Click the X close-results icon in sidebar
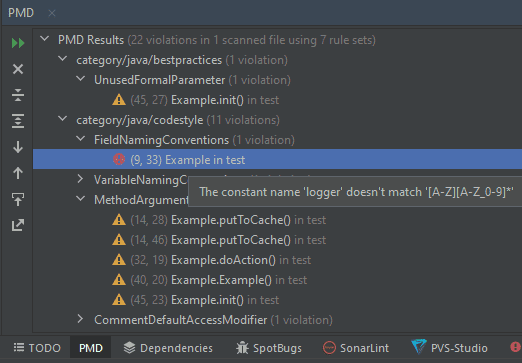The height and width of the screenshot is (363, 522). pyautogui.click(x=18, y=69)
